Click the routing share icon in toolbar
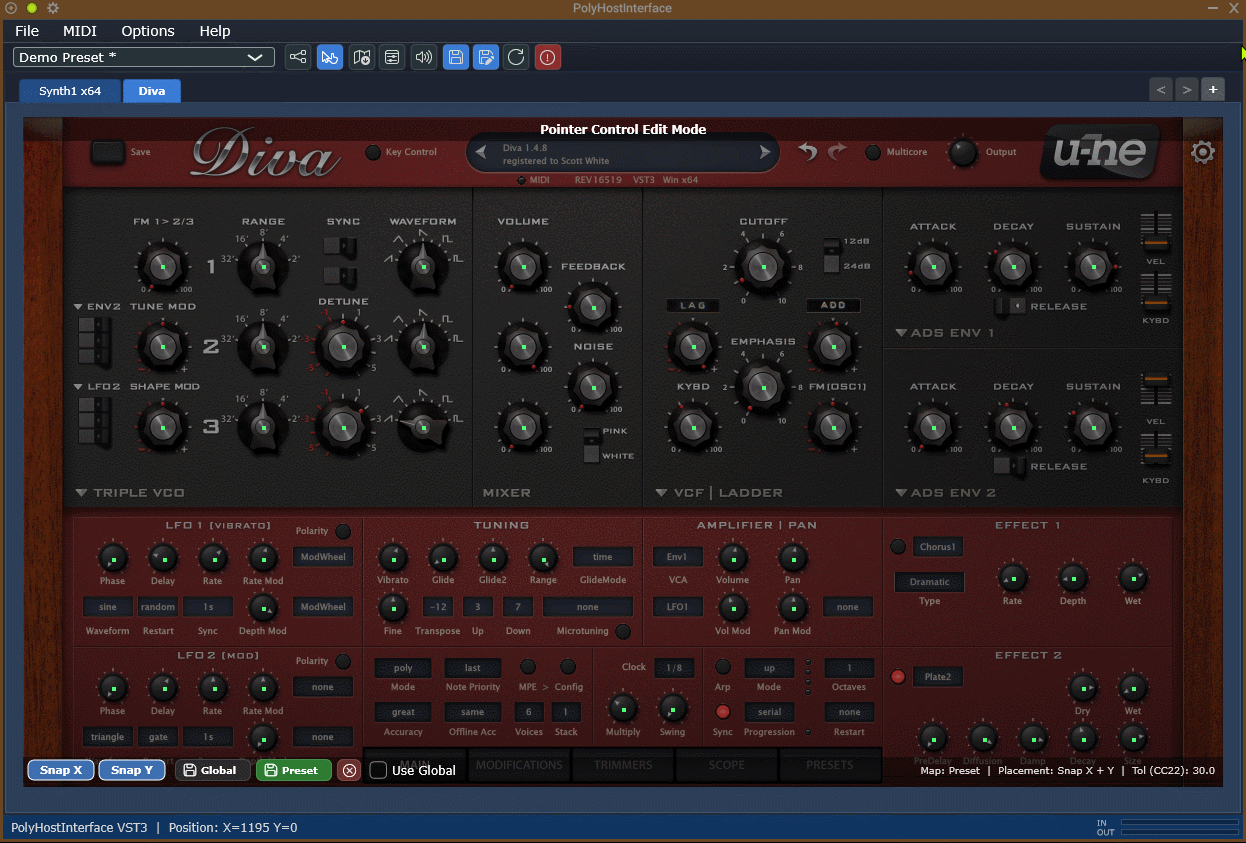 coord(298,57)
